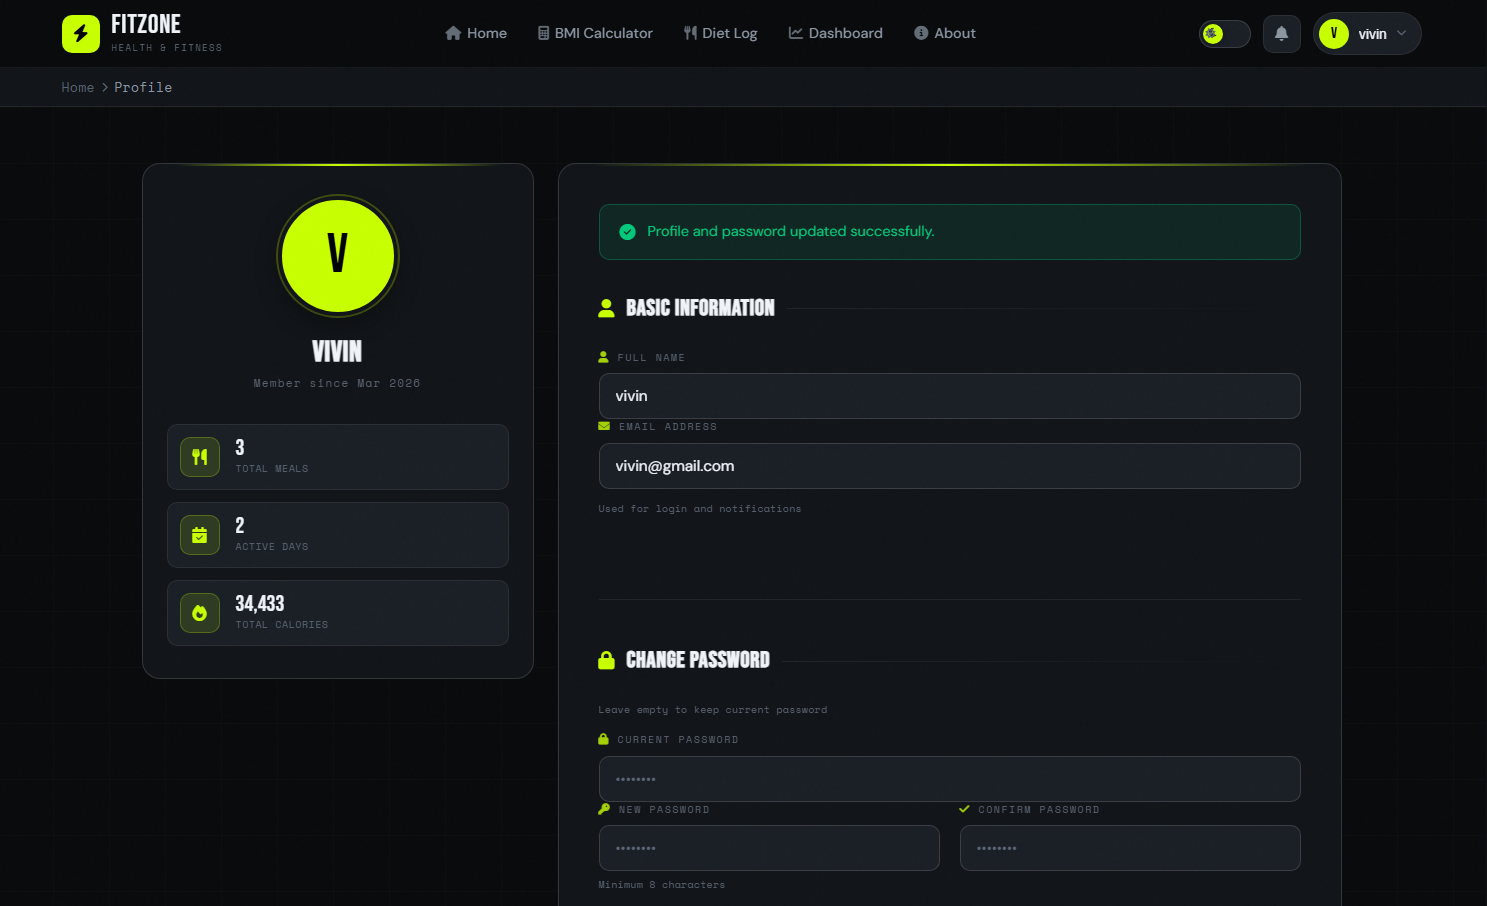Click the VIVIN profile name heading
This screenshot has height=906, width=1487.
[x=337, y=352]
